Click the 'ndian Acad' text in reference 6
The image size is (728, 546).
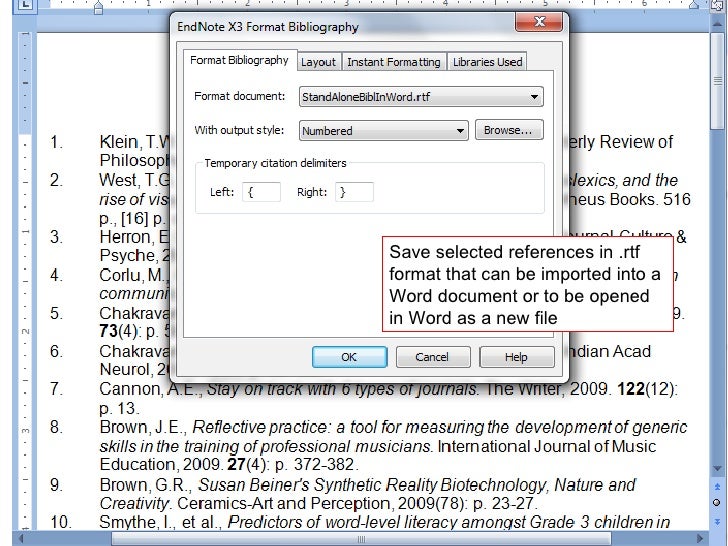click(610, 351)
